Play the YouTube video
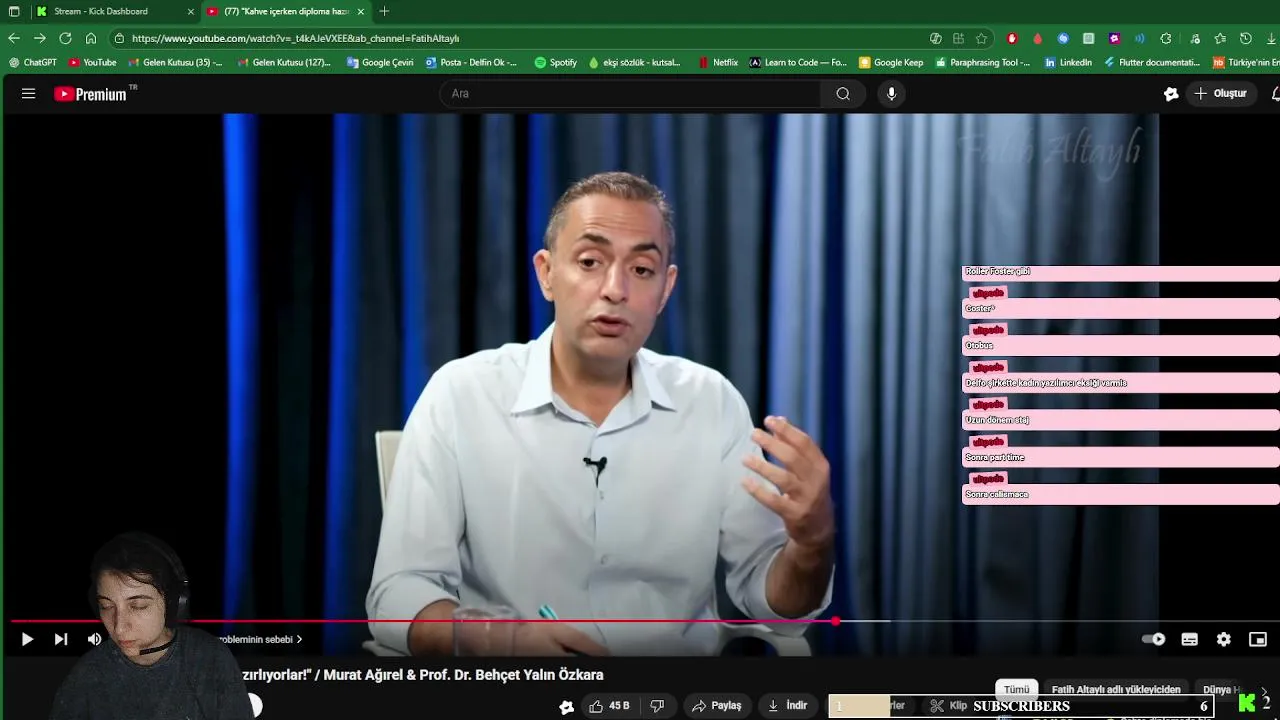This screenshot has width=1280, height=720. click(27, 640)
